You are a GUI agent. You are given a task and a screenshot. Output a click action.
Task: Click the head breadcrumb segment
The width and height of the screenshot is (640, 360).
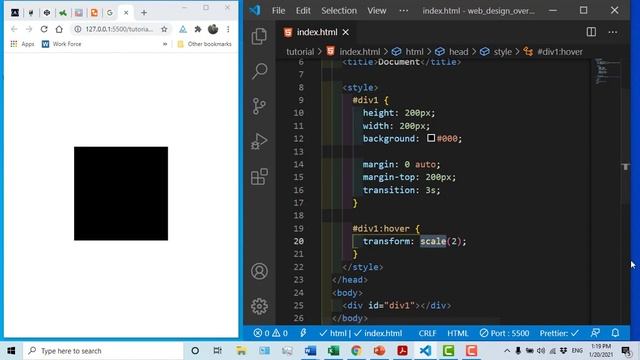(458, 52)
